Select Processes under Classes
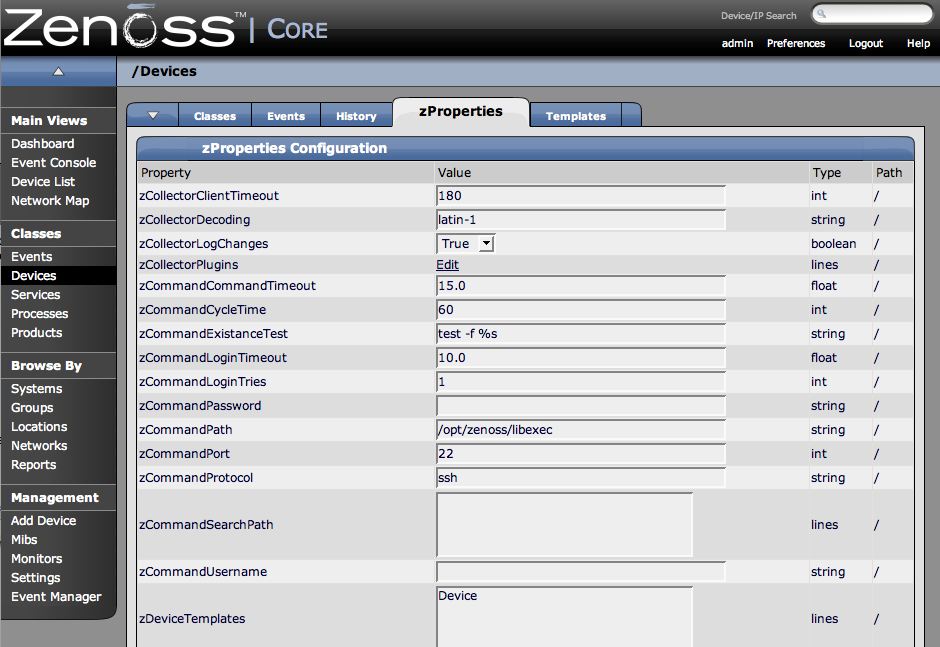Screen dimensions: 940x647 (x=40, y=314)
